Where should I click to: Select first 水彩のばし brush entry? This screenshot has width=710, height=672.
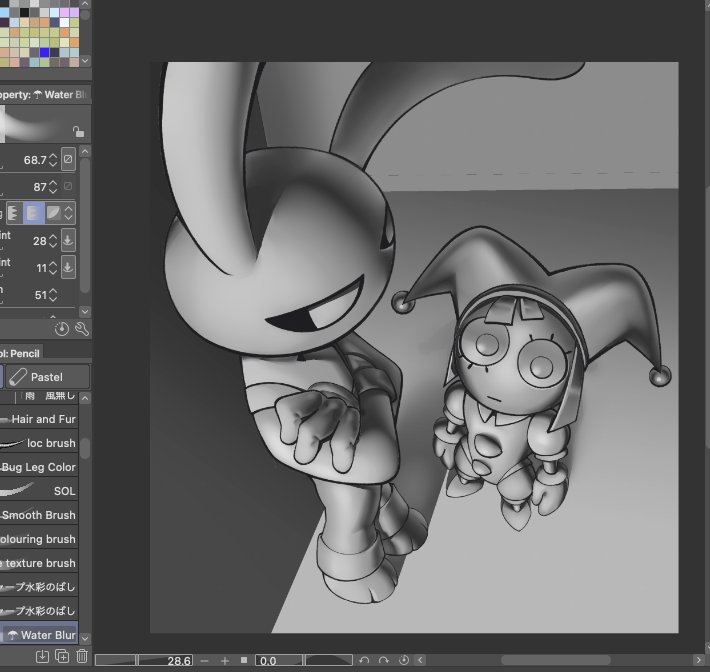[39, 587]
